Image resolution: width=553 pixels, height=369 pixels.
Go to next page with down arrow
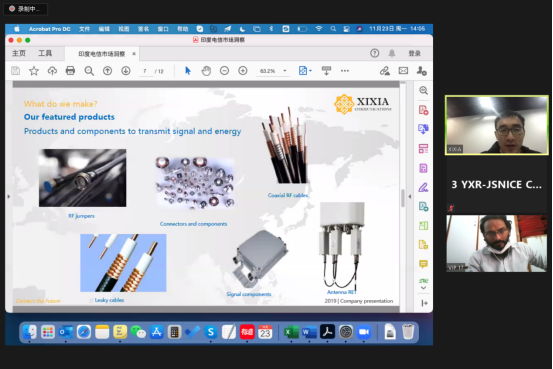click(126, 71)
